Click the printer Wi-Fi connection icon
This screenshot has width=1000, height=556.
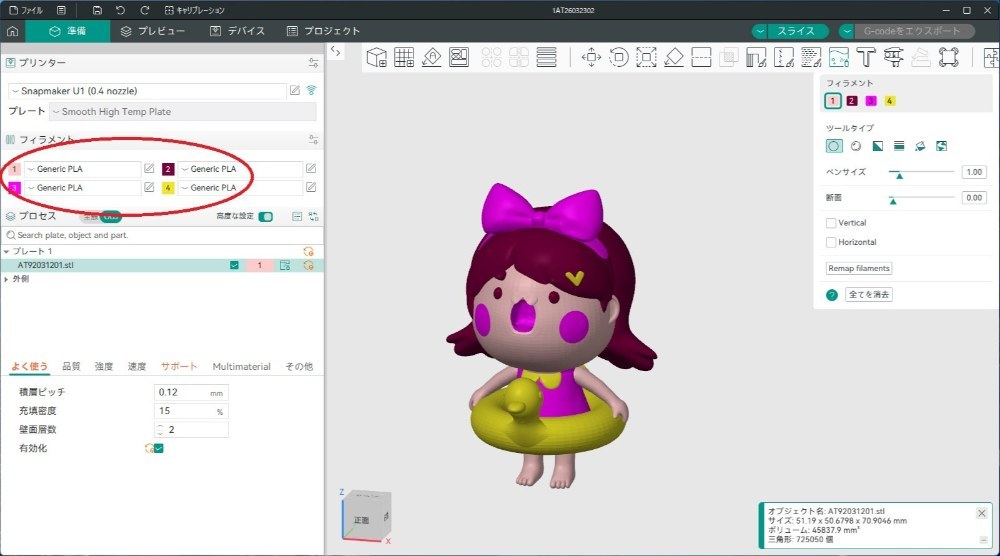tap(311, 91)
